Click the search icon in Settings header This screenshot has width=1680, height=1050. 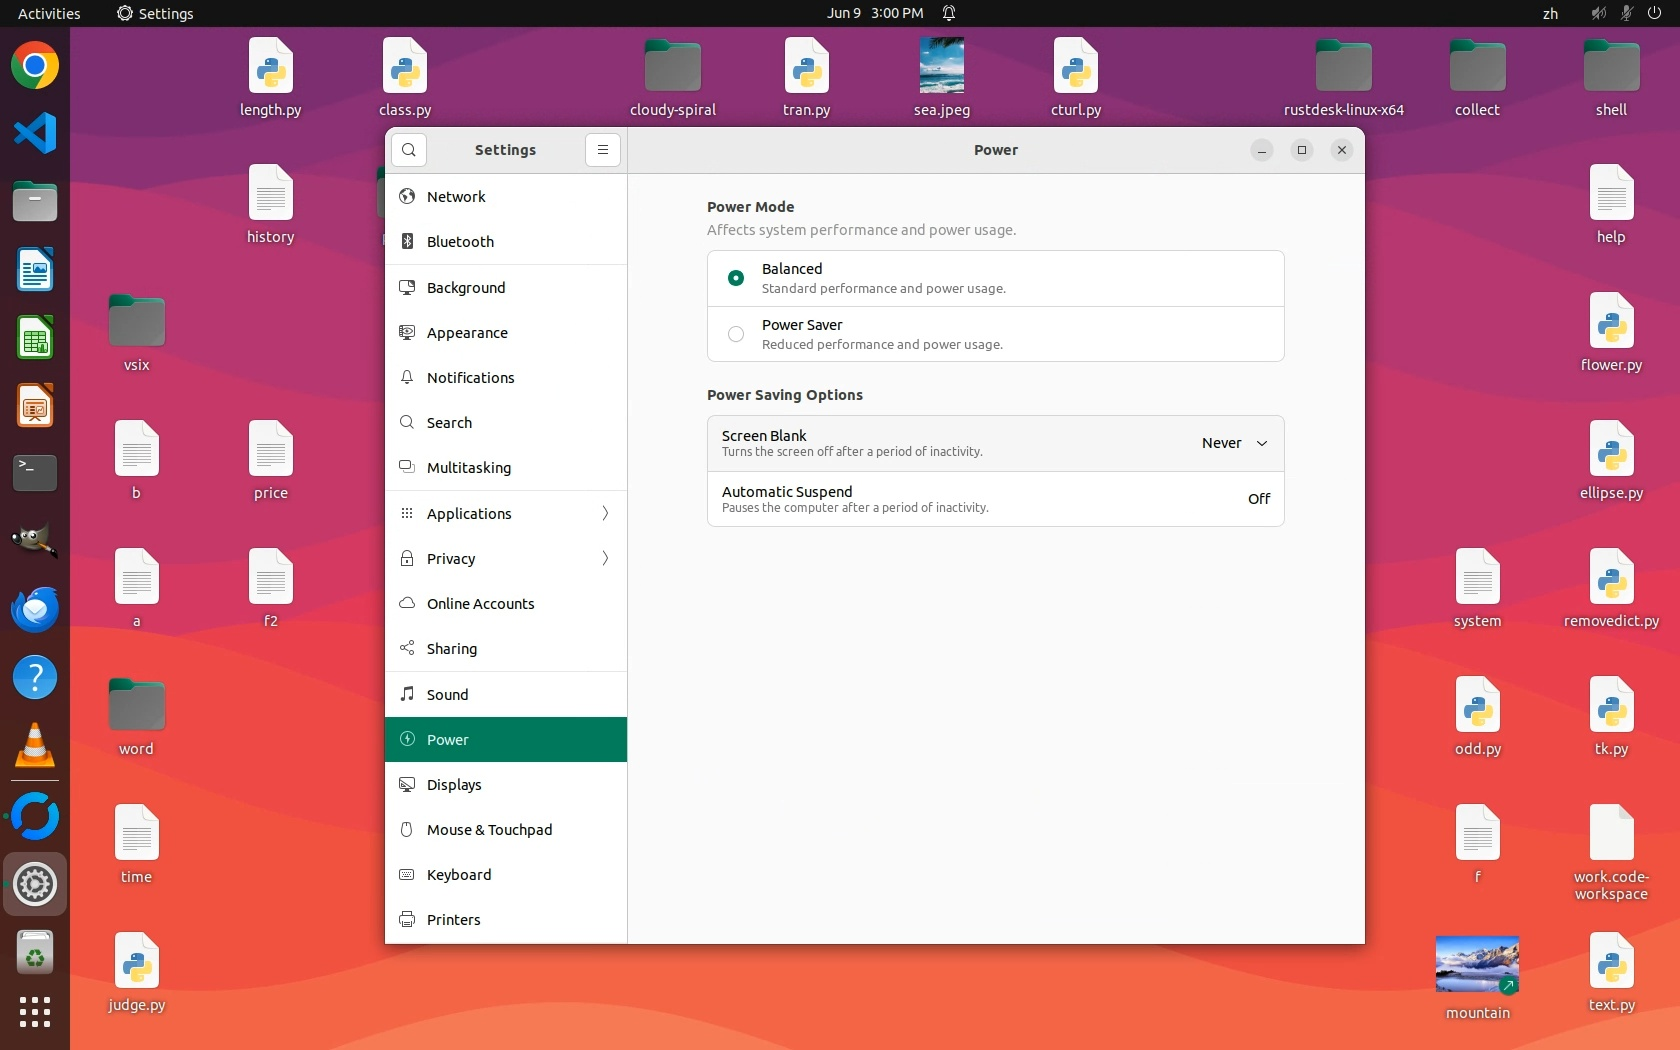[x=409, y=150]
